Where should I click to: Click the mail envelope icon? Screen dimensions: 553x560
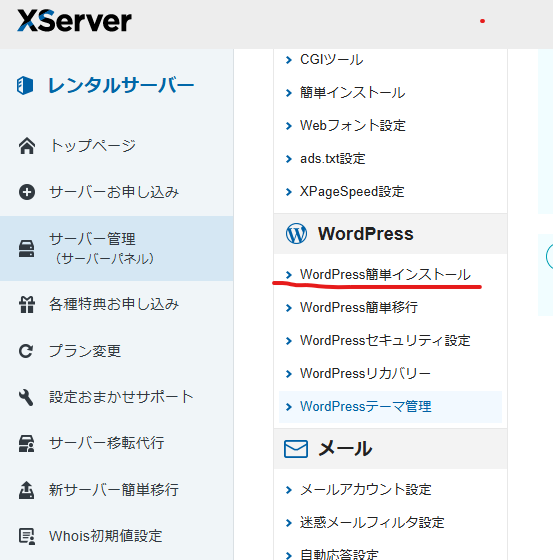[296, 449]
